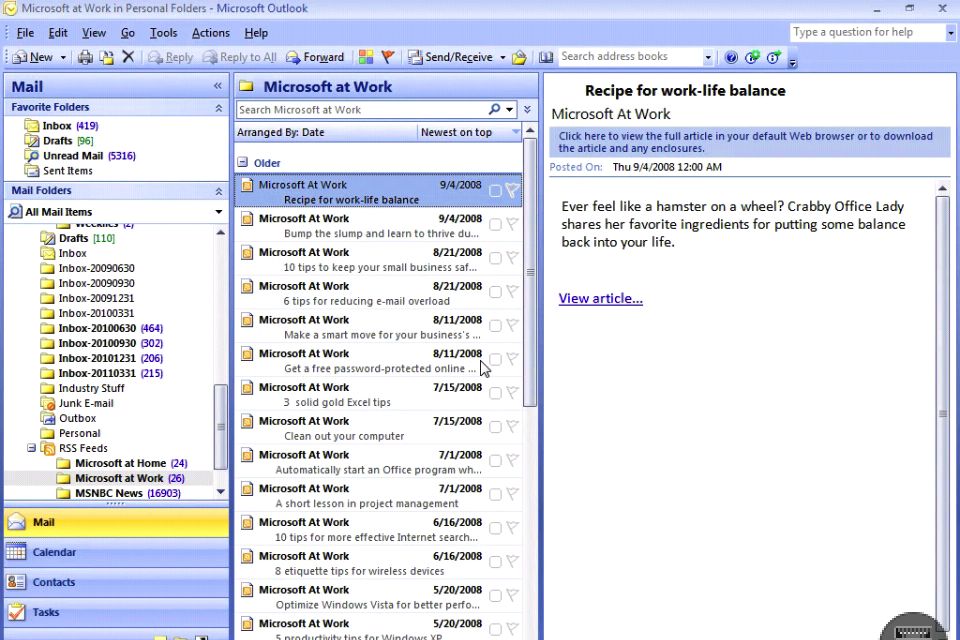
Task: Click the Address Book icon
Action: click(x=546, y=57)
